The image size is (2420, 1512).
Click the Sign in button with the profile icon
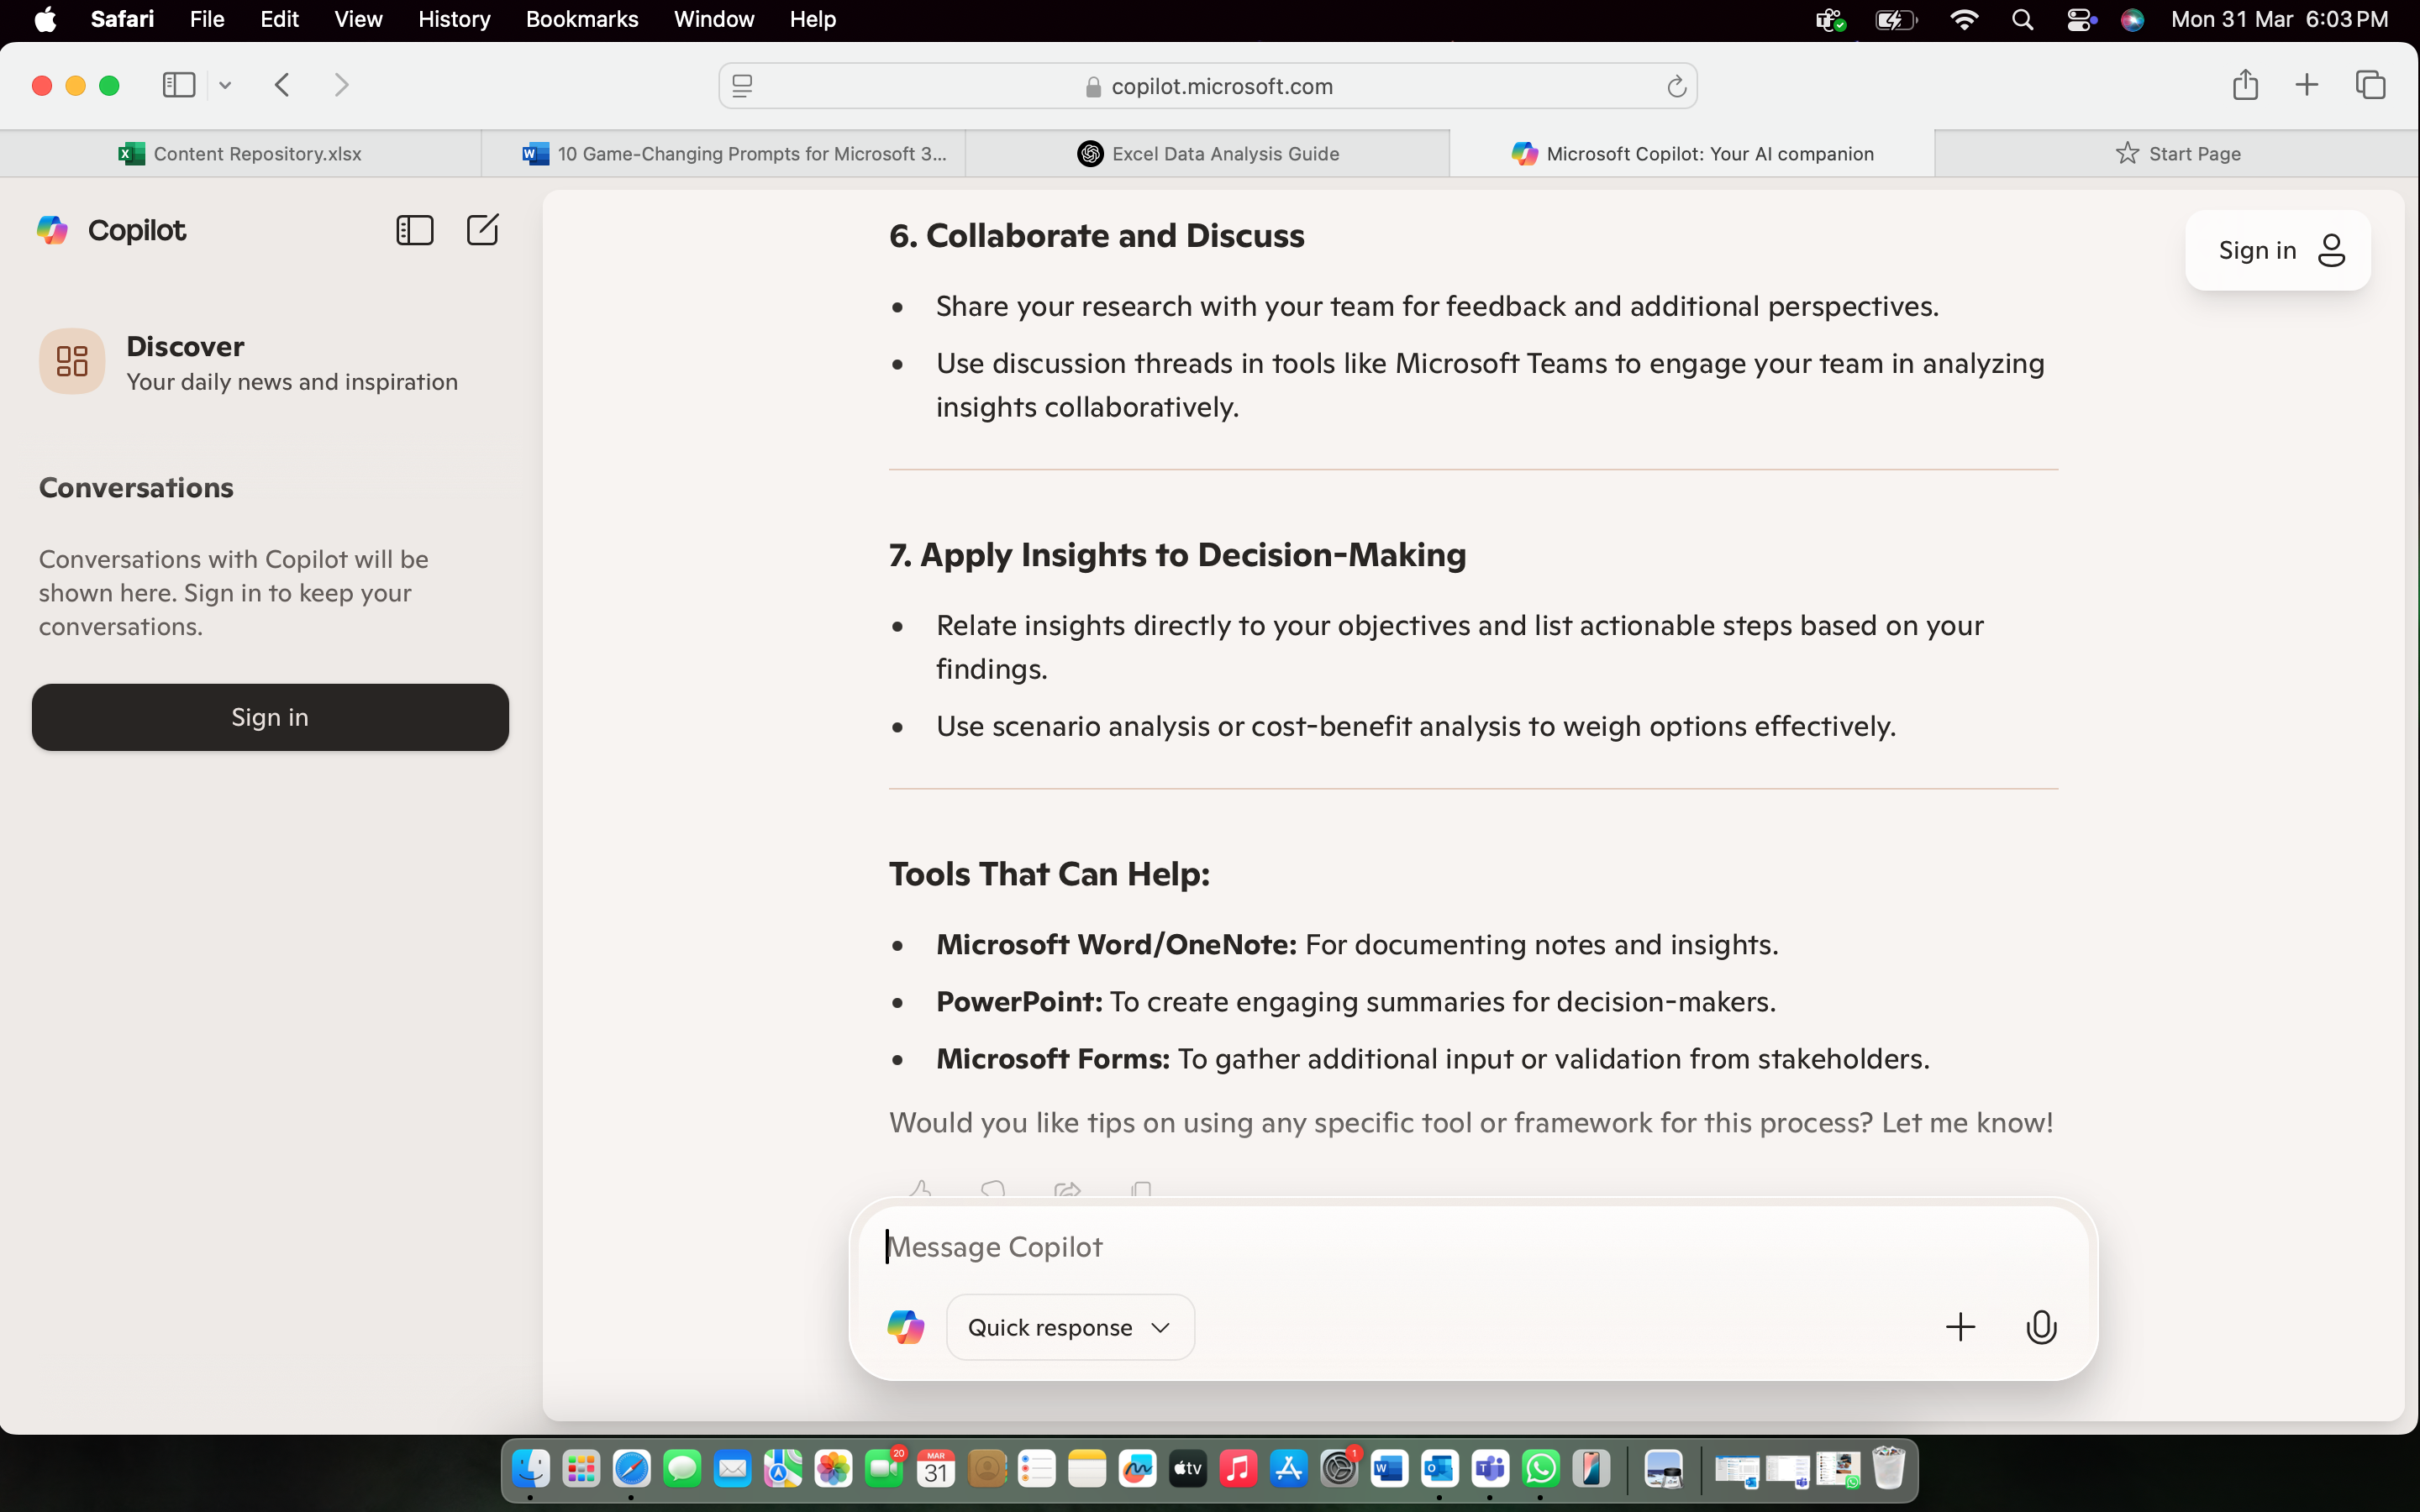click(2278, 250)
